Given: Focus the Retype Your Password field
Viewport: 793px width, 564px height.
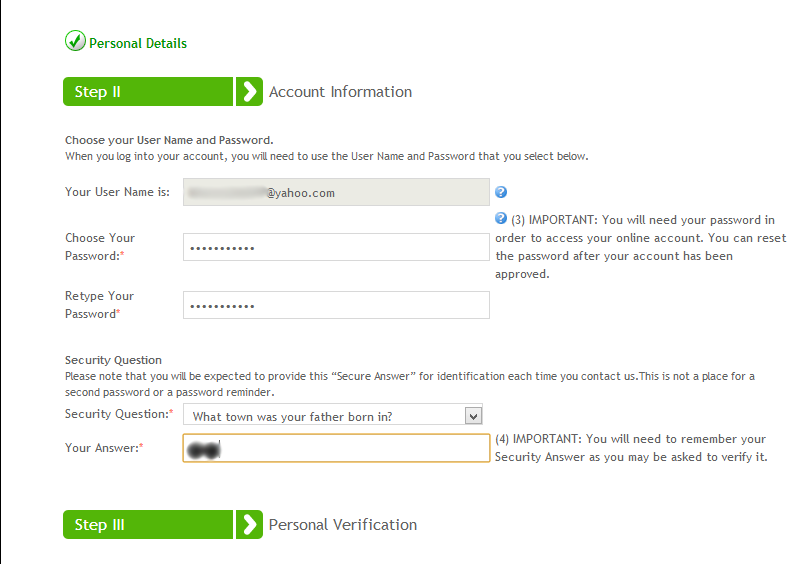Looking at the screenshot, I should [x=336, y=305].
